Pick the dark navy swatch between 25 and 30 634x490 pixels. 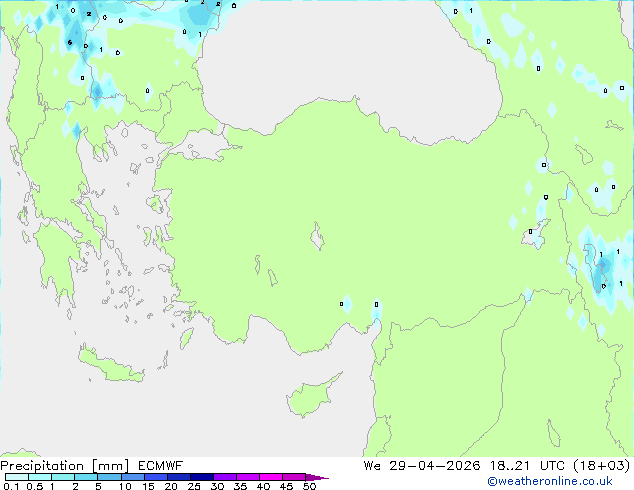tap(201, 477)
